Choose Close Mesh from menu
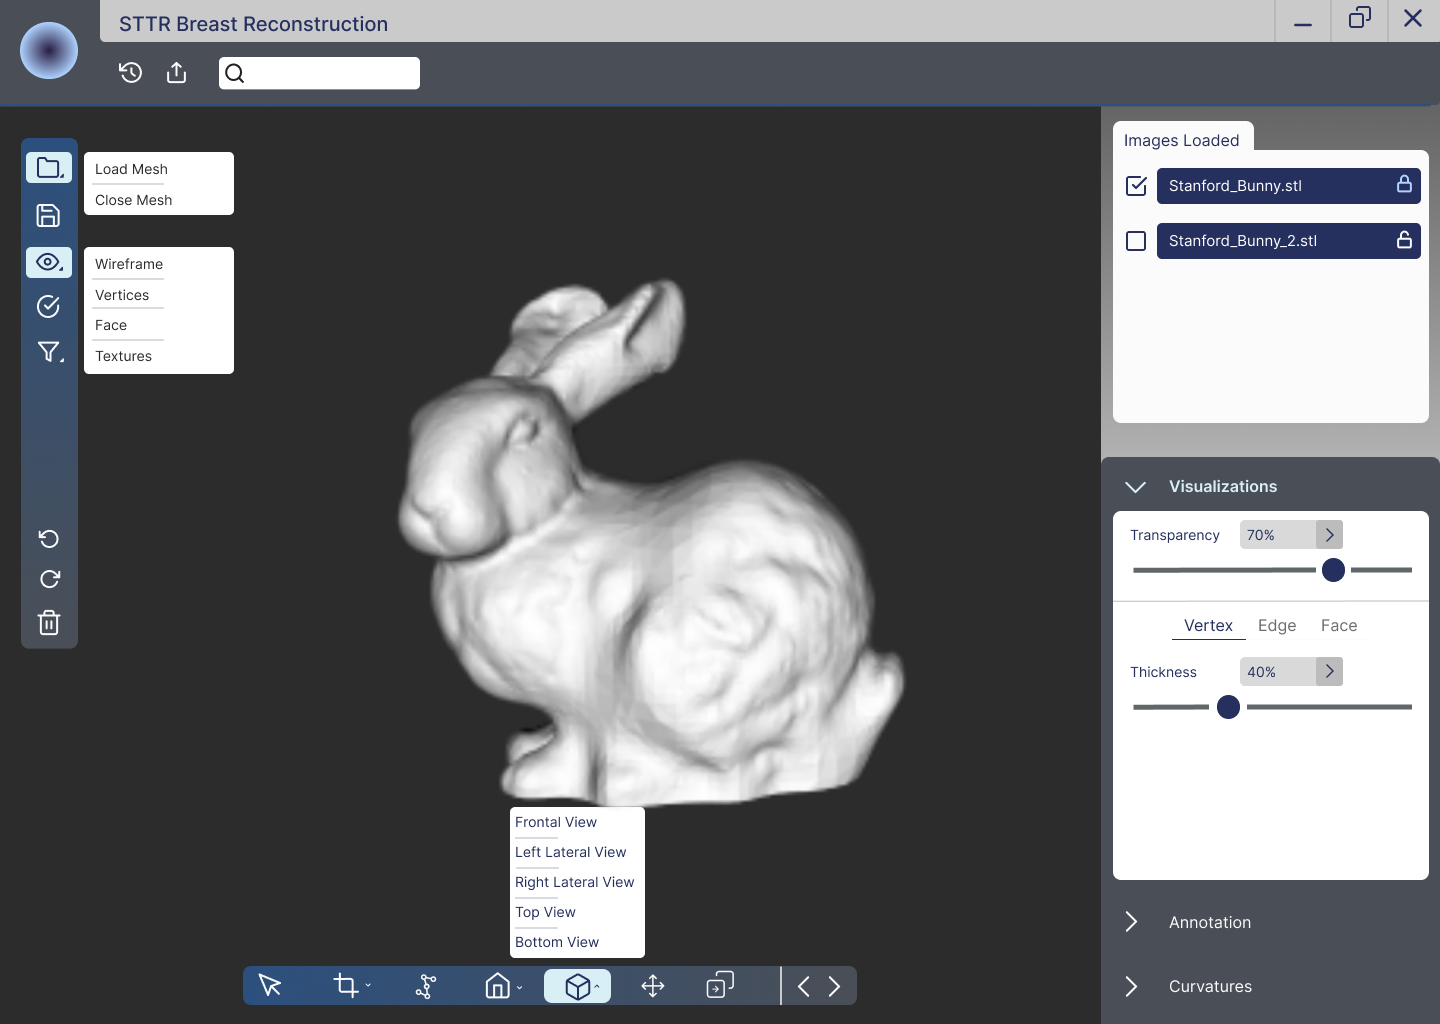The width and height of the screenshot is (1440, 1024). 134,200
